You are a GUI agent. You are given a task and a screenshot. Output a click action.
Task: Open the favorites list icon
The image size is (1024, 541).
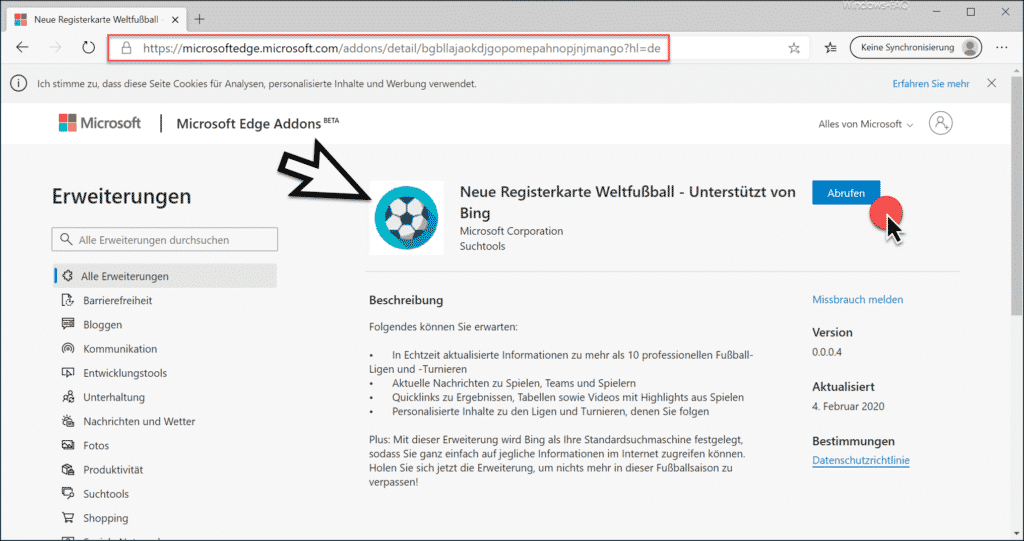point(830,48)
